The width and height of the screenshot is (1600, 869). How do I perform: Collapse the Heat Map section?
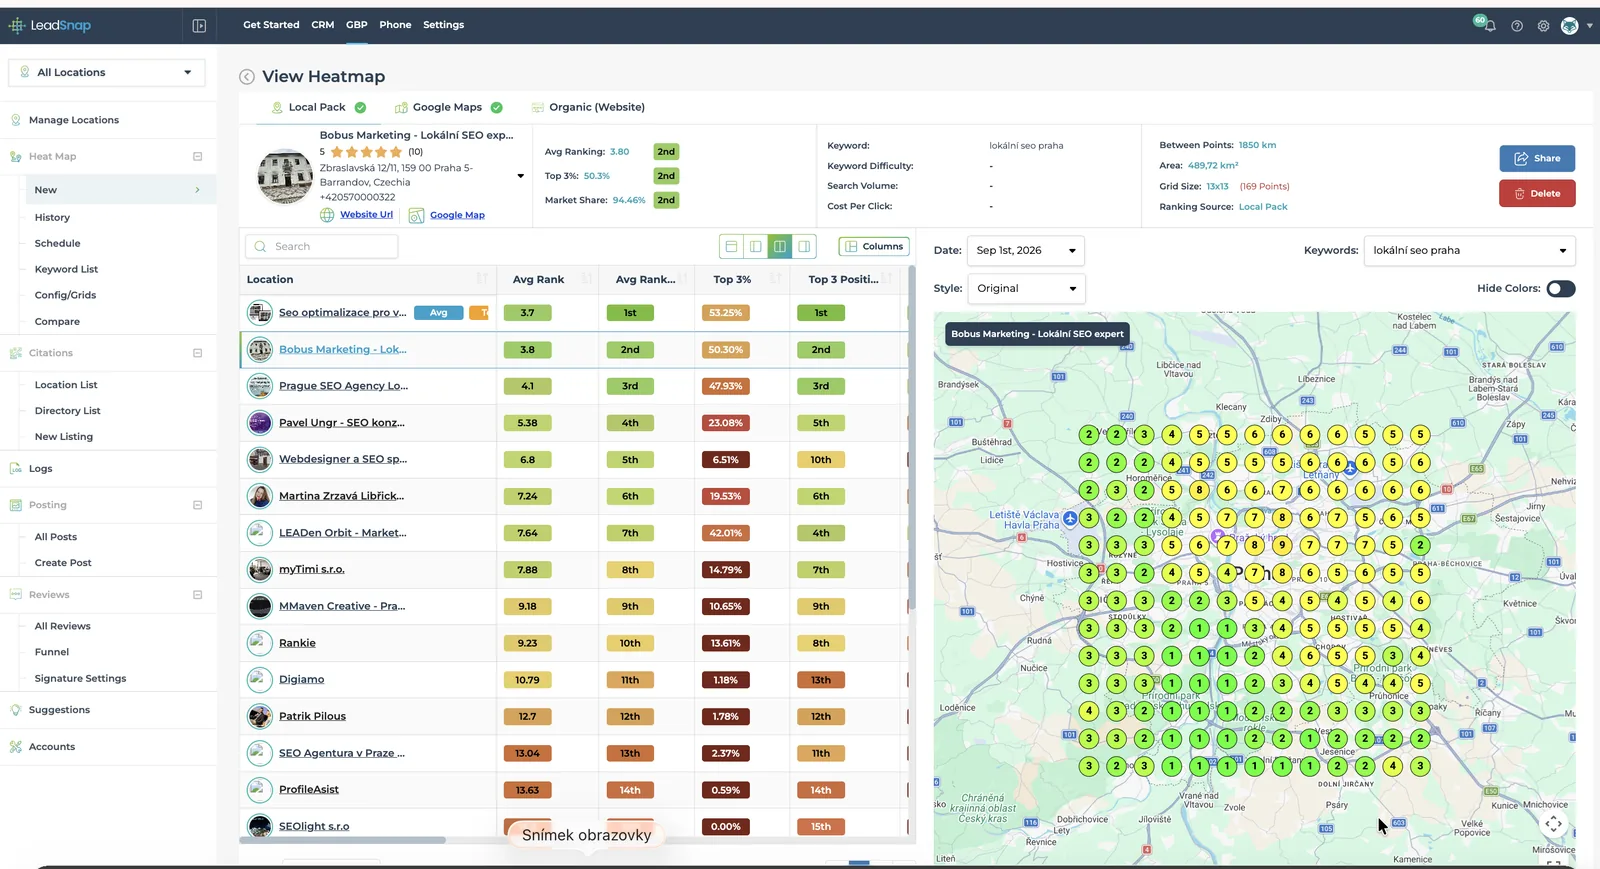tap(197, 157)
